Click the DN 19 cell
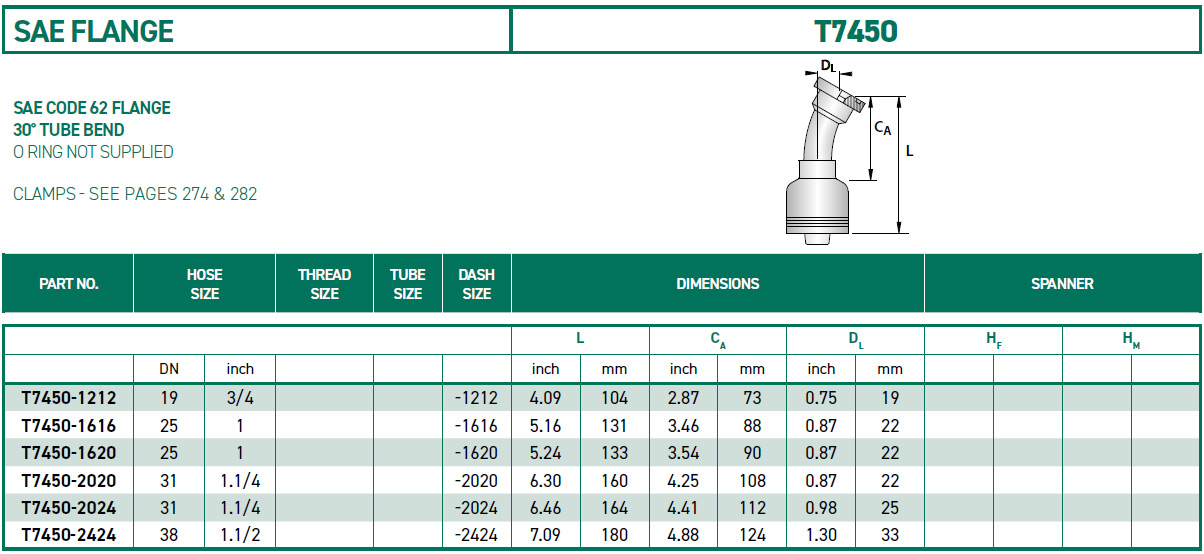Screen dimensions: 1204x554 (169, 397)
